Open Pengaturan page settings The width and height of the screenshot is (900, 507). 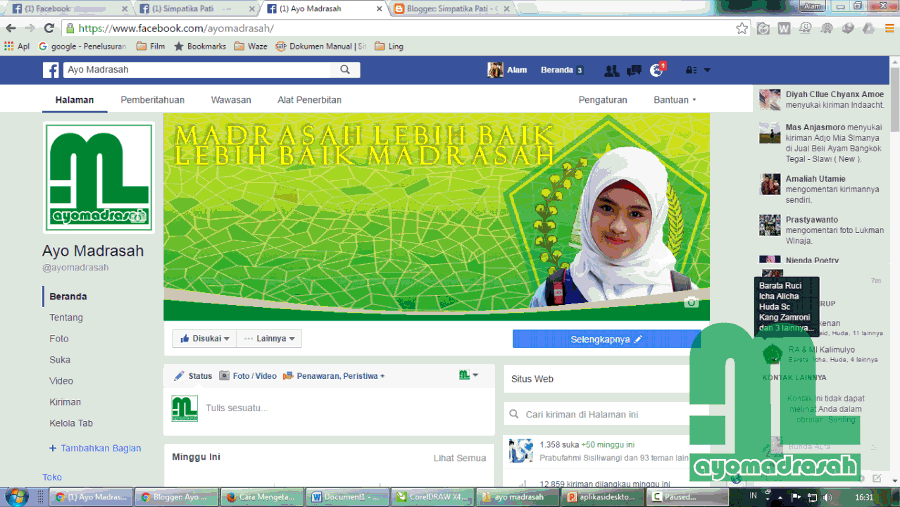tap(603, 100)
